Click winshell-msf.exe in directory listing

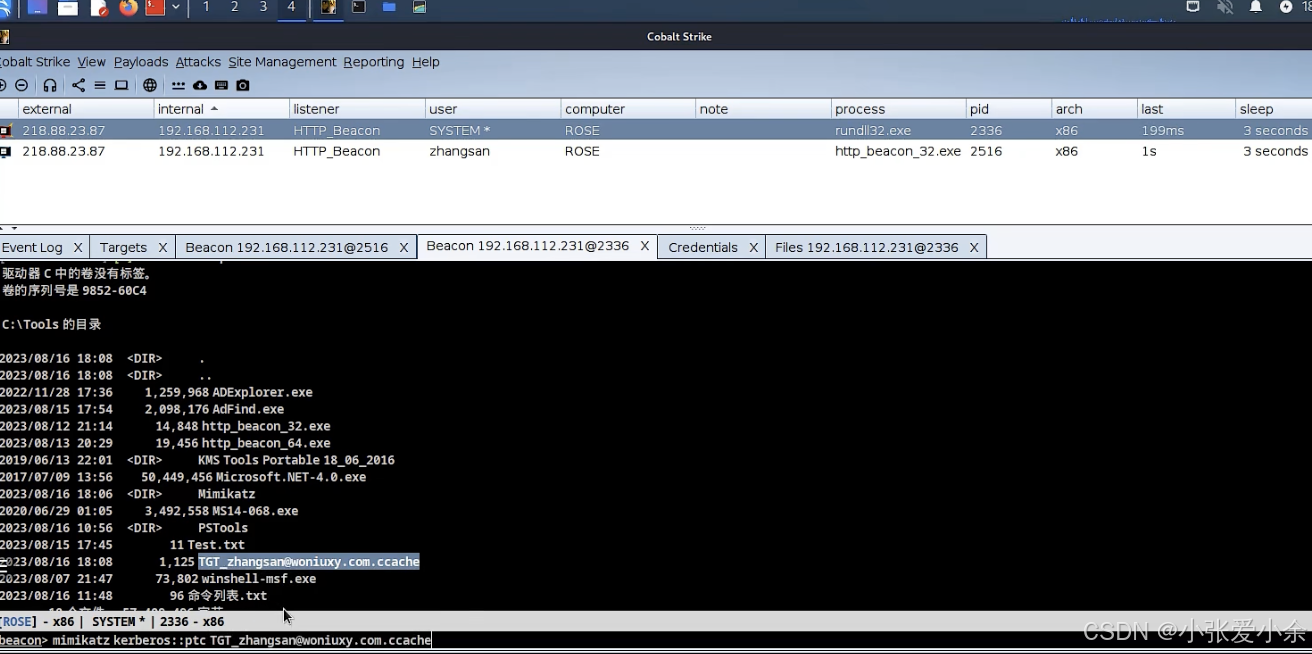click(259, 579)
